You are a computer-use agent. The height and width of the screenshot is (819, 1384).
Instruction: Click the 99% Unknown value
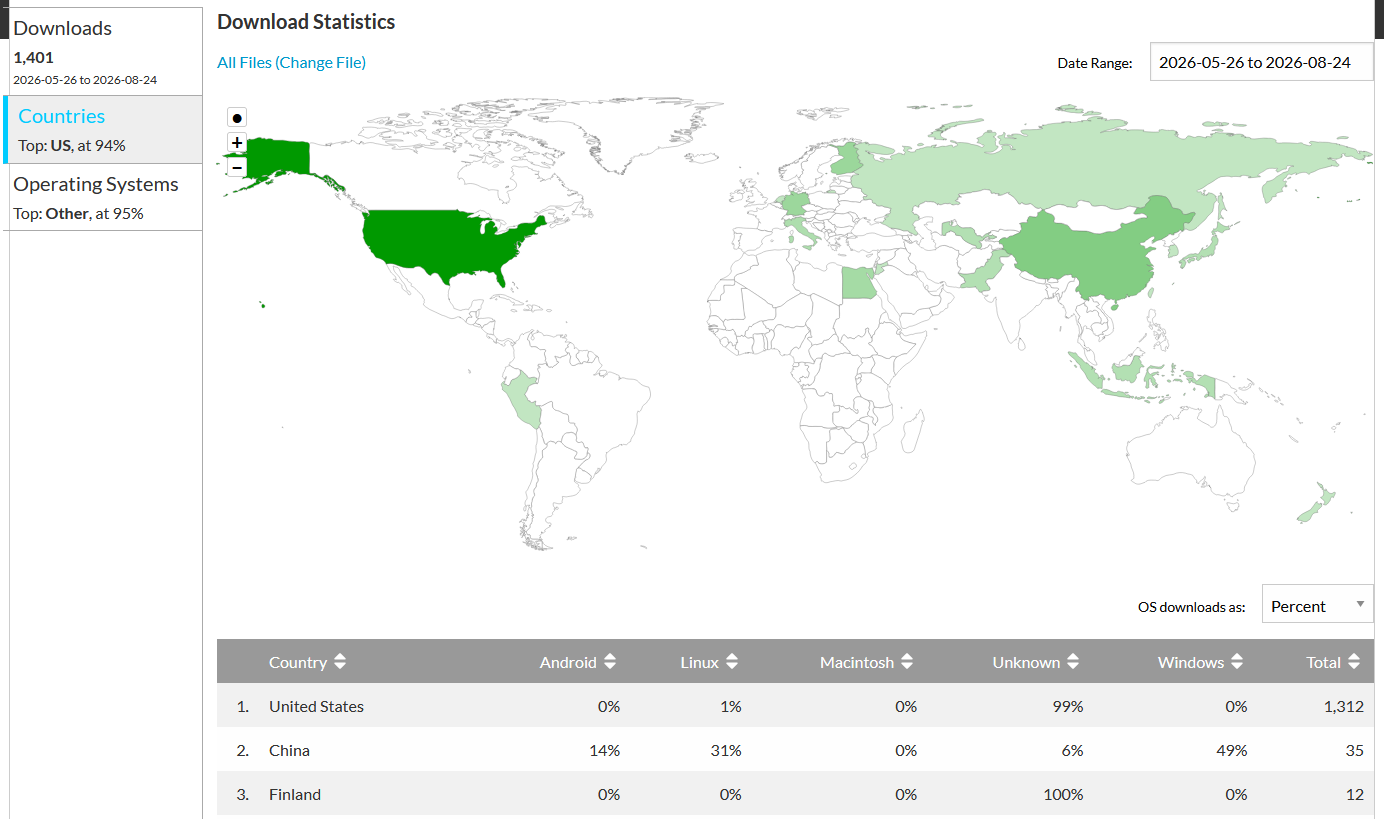tap(1067, 706)
